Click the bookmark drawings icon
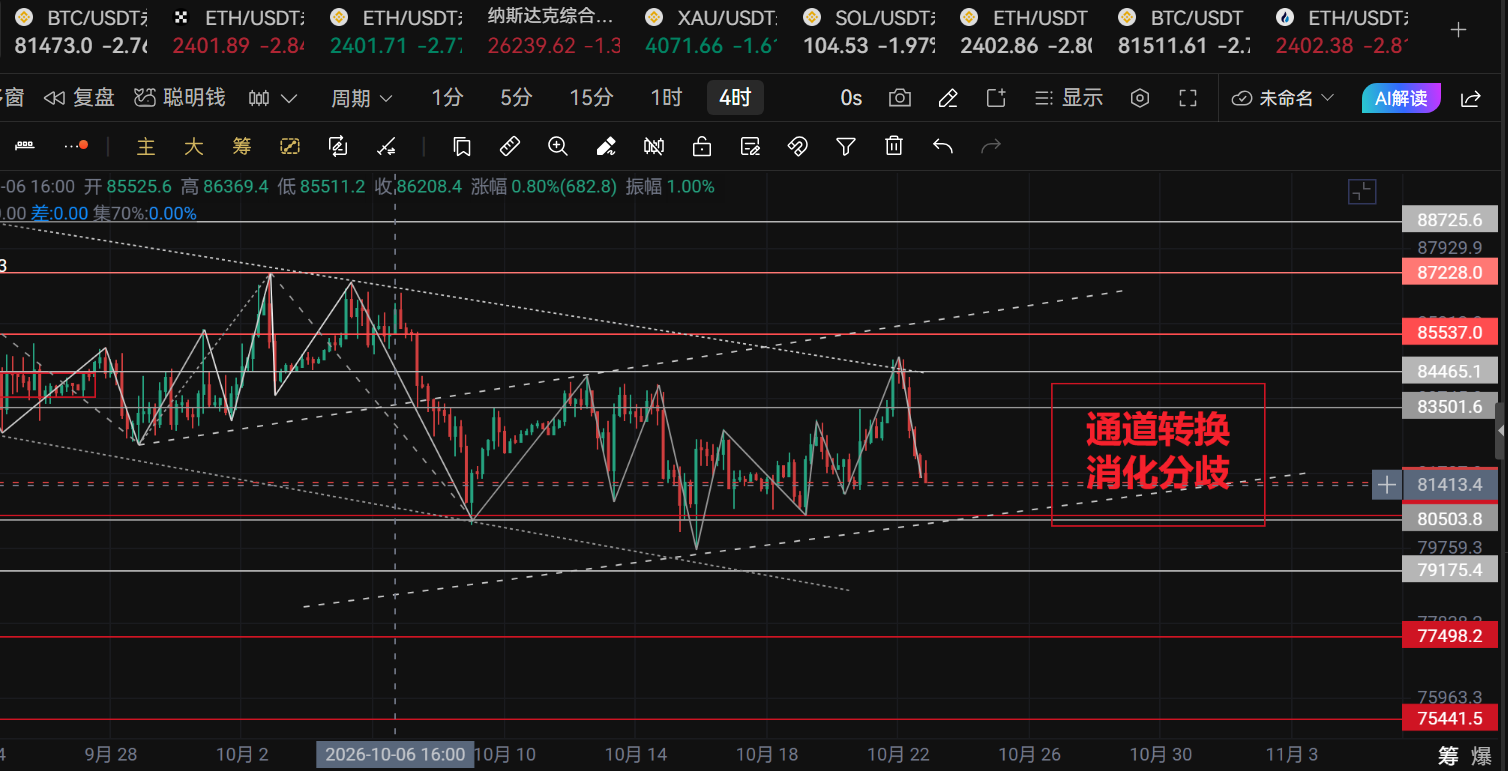The image size is (1508, 771). coord(462,147)
